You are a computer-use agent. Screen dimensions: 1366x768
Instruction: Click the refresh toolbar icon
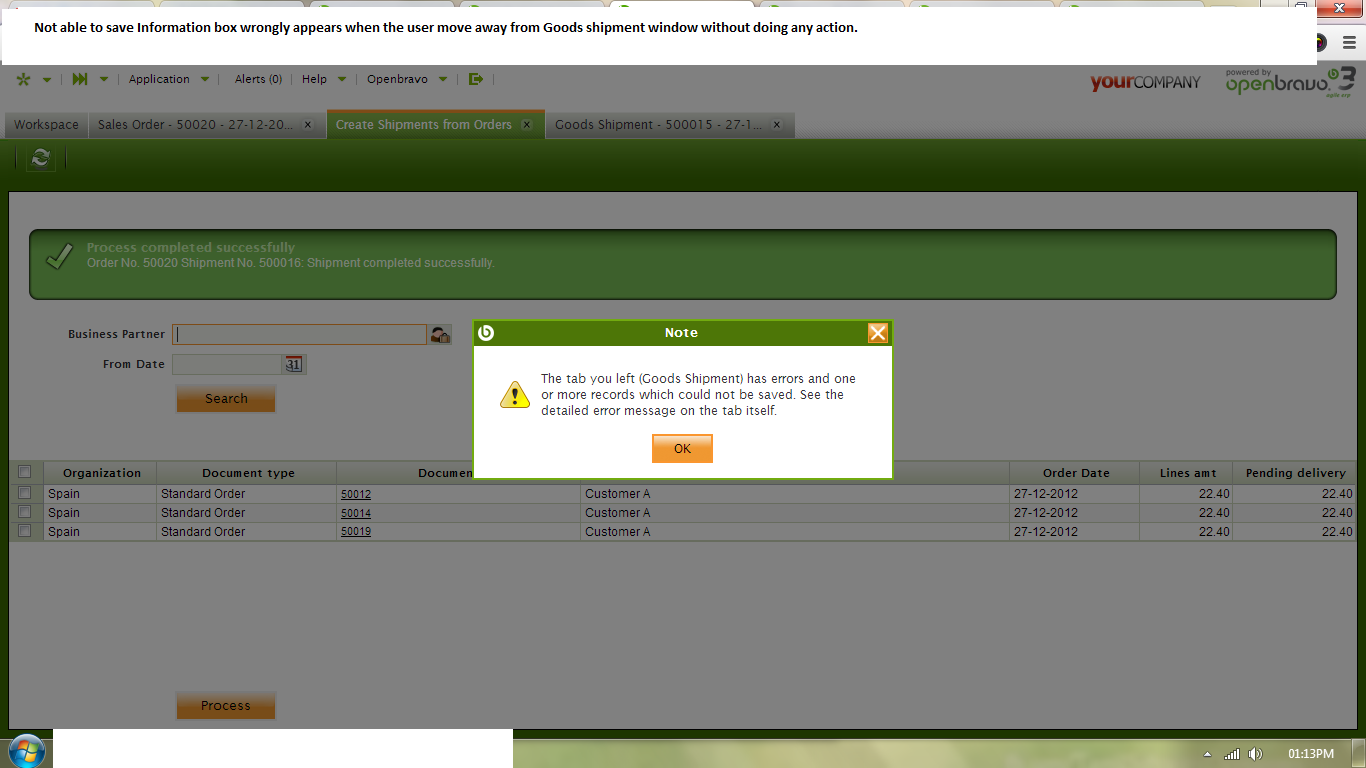(41, 158)
